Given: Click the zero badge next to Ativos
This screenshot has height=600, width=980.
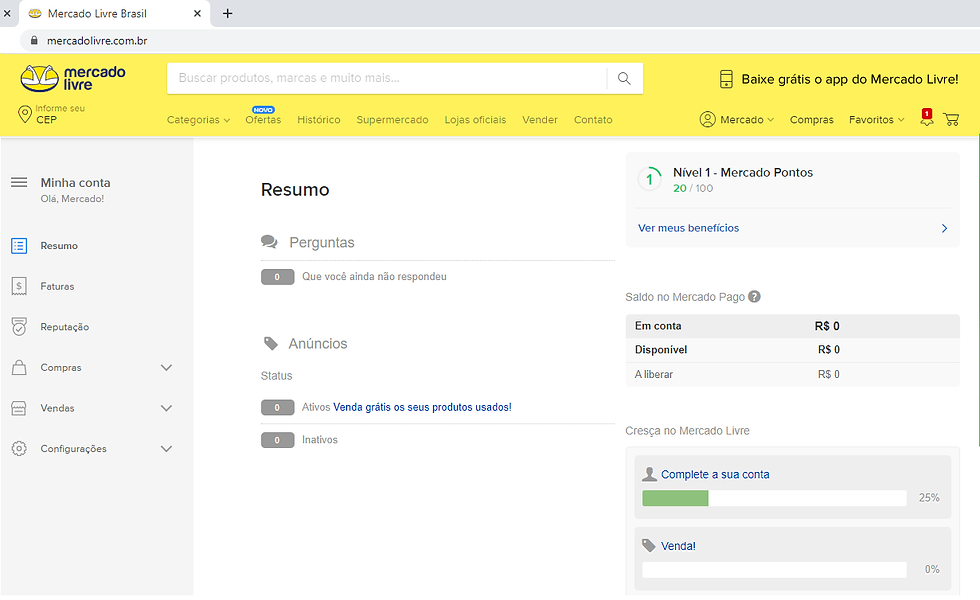Looking at the screenshot, I should [x=278, y=408].
